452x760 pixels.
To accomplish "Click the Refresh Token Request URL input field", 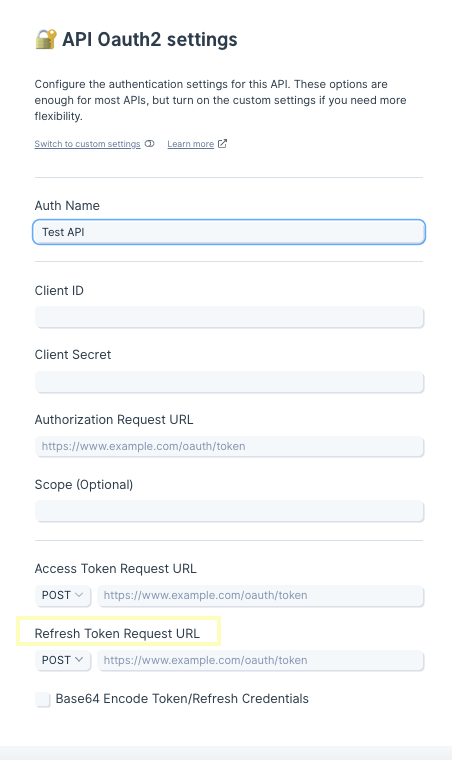I will pos(261,661).
